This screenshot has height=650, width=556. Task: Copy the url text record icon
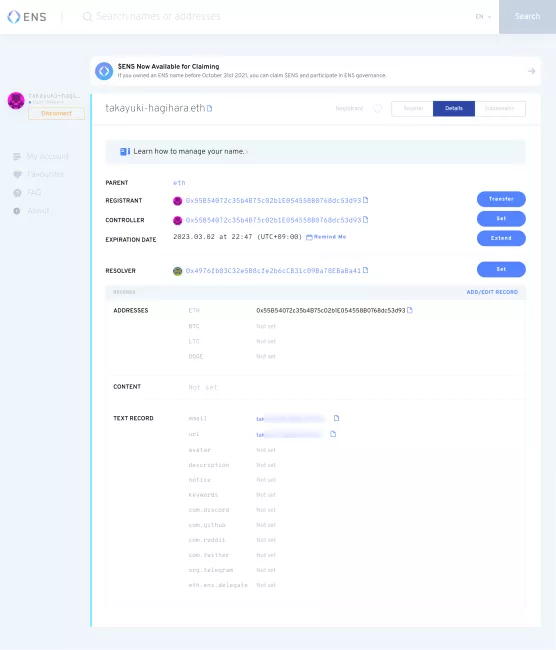coord(333,434)
